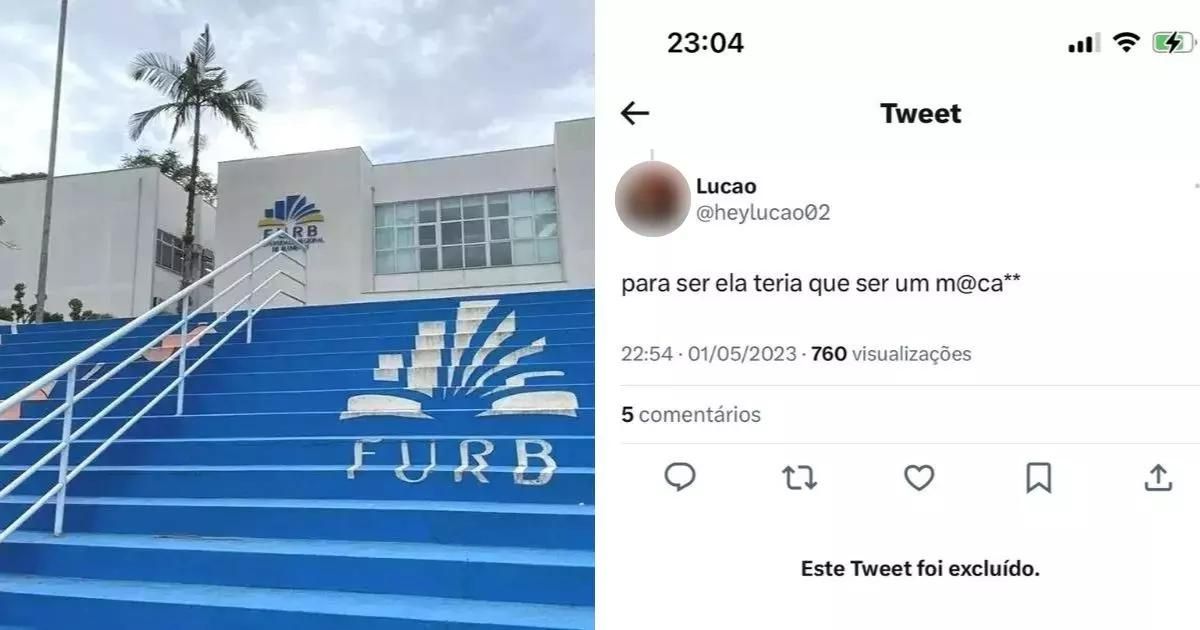Tap the 23:04 clock in status bar
1200x630 pixels.
[x=706, y=43]
